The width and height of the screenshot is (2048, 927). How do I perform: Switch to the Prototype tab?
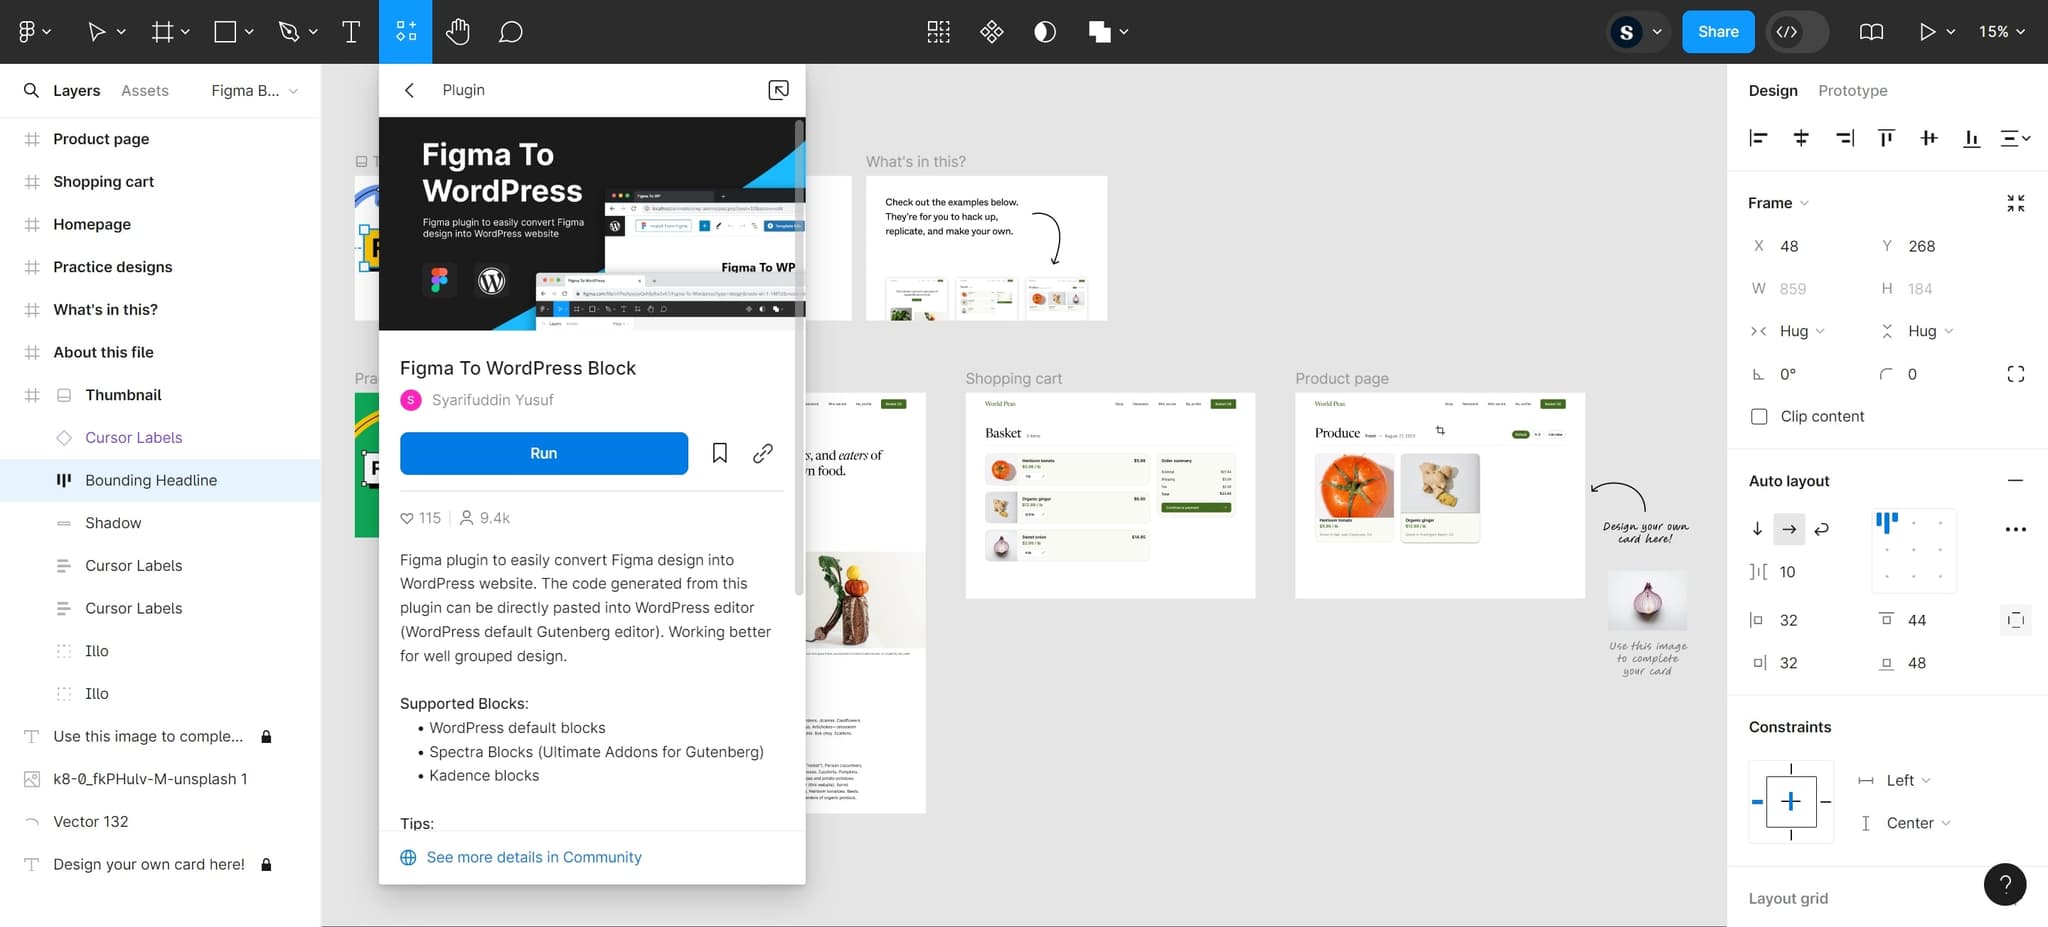pos(1852,90)
